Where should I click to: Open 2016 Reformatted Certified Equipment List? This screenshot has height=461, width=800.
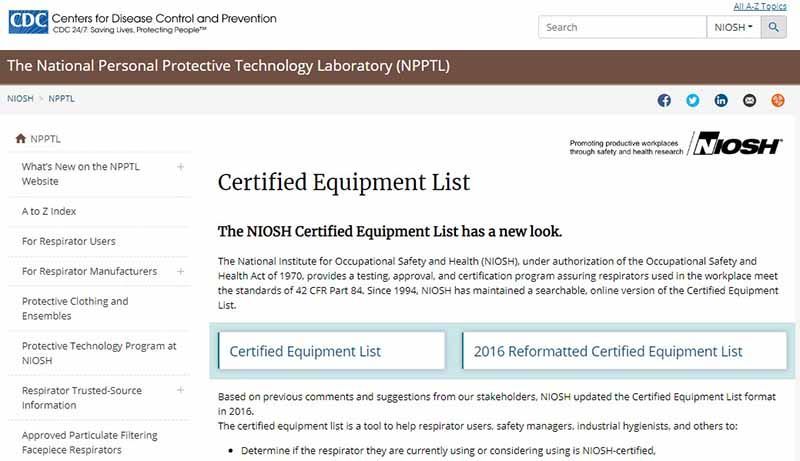coord(624,351)
